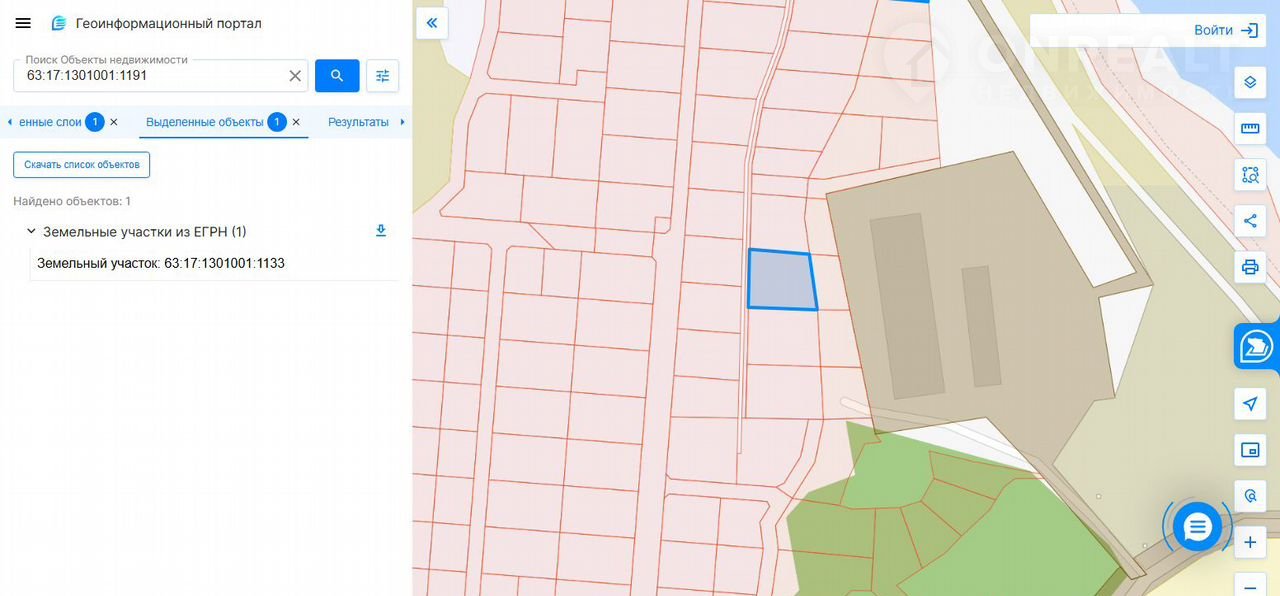Select the ruler measurement tool

1249,128
